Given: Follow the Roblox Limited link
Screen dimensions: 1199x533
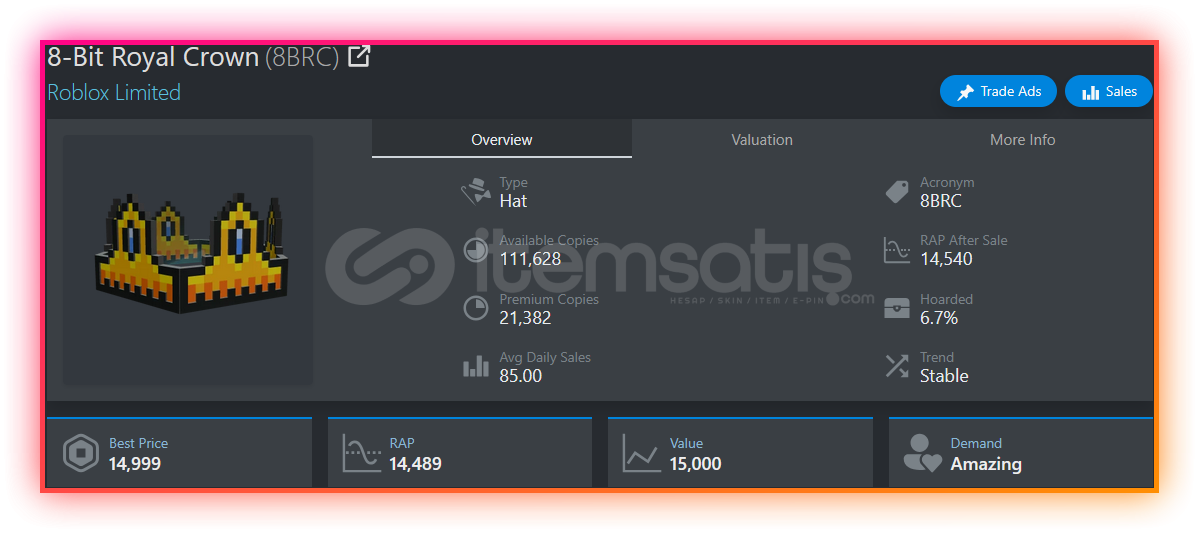Looking at the screenshot, I should coord(114,93).
